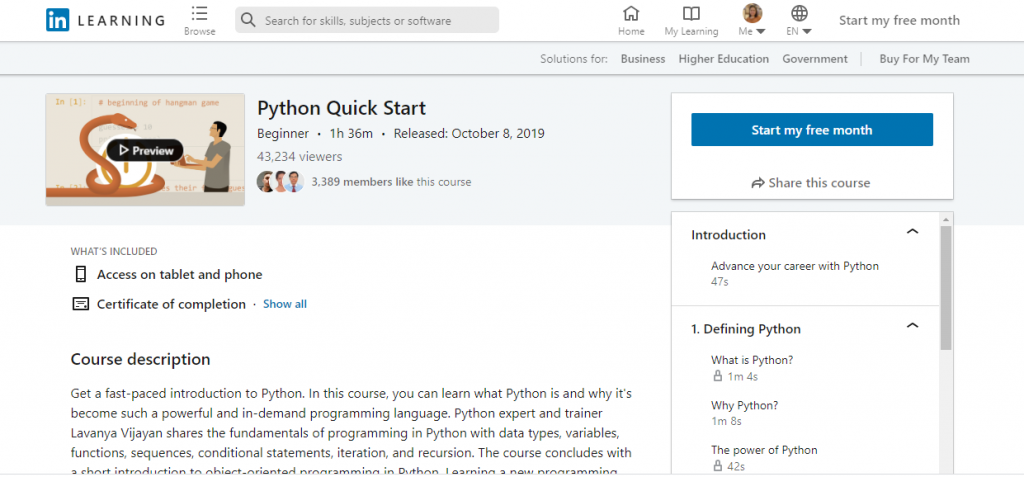Click the Course description heading

pyautogui.click(x=140, y=359)
